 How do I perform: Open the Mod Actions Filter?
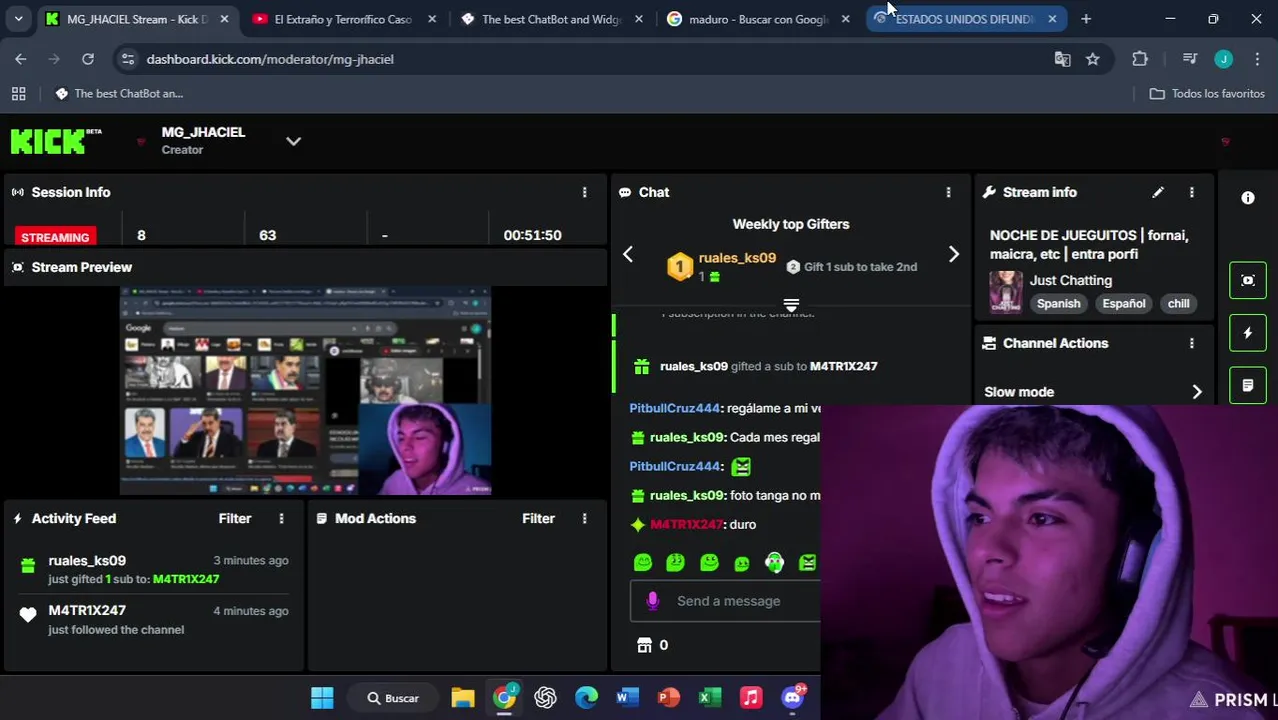tap(538, 518)
